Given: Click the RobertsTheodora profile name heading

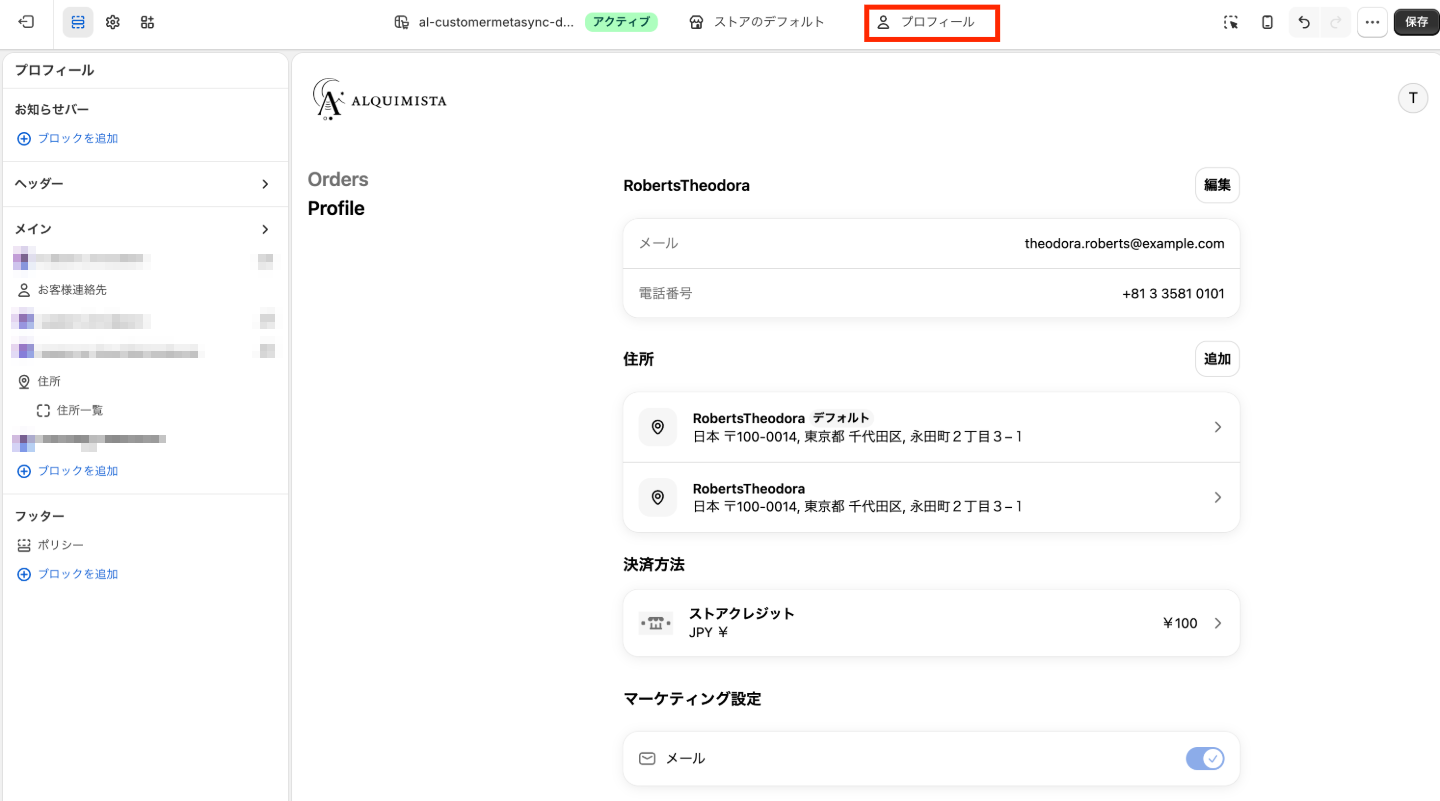Looking at the screenshot, I should 686,185.
